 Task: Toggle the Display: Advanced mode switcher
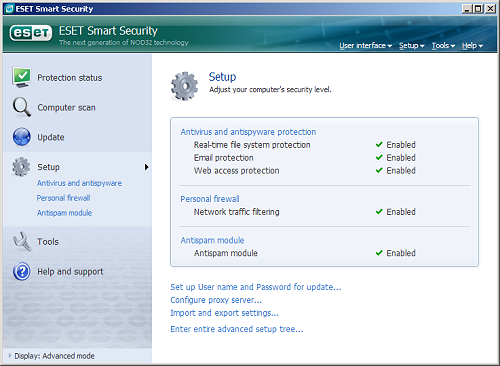[x=52, y=356]
